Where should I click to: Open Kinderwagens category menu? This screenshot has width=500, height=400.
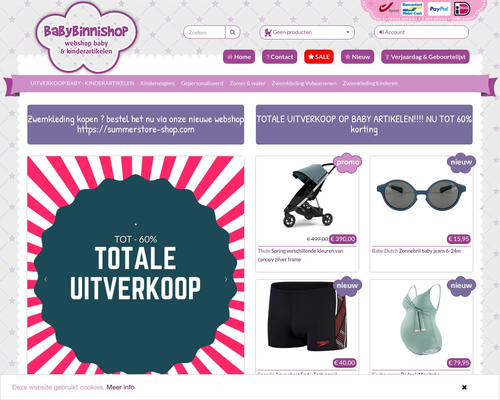[x=157, y=83]
